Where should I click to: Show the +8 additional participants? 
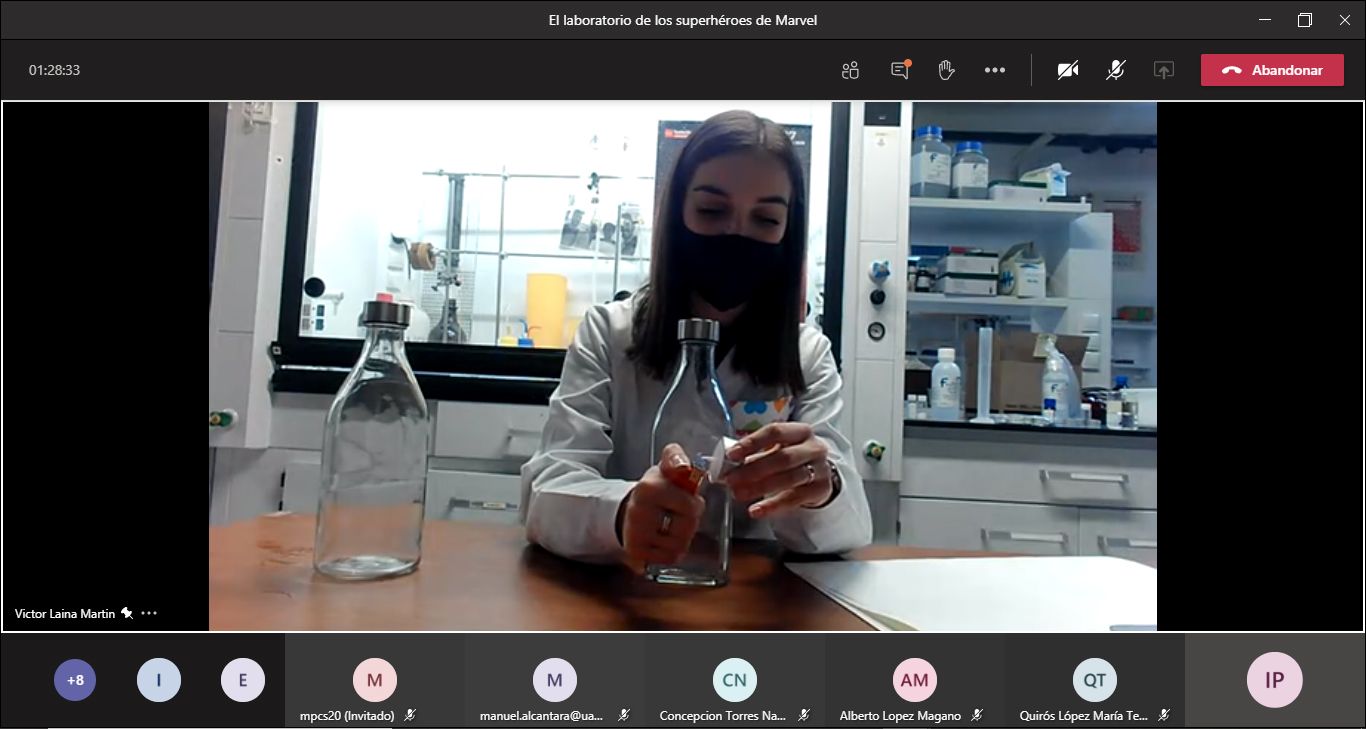(x=75, y=681)
